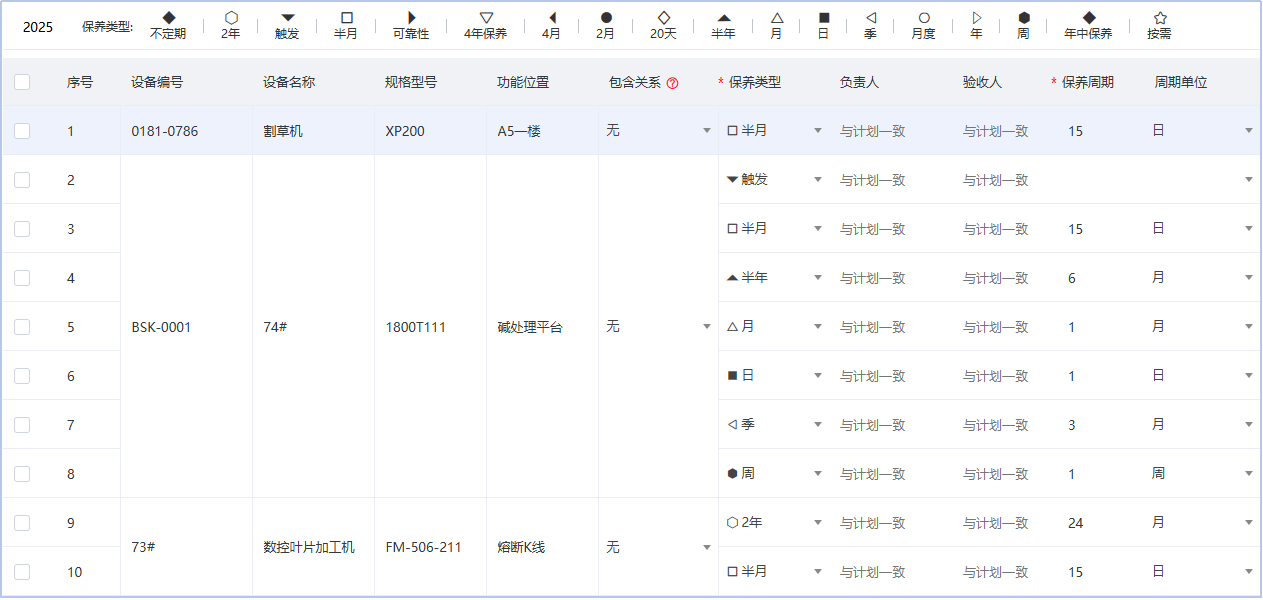The image size is (1263, 600).
Task: Expand the 包含关系 dropdown for BSK-0001
Action: (x=707, y=326)
